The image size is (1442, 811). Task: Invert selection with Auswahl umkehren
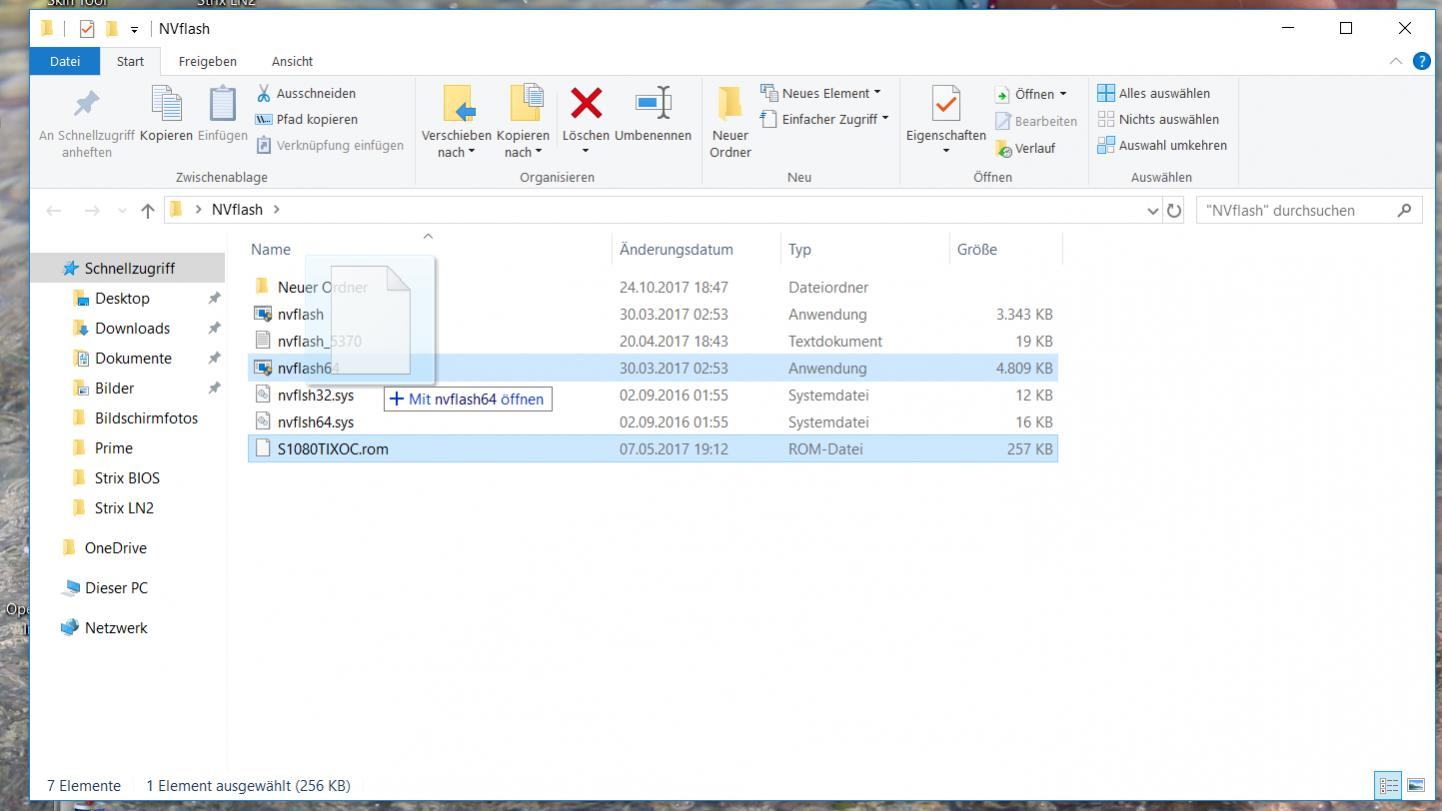tap(1162, 145)
